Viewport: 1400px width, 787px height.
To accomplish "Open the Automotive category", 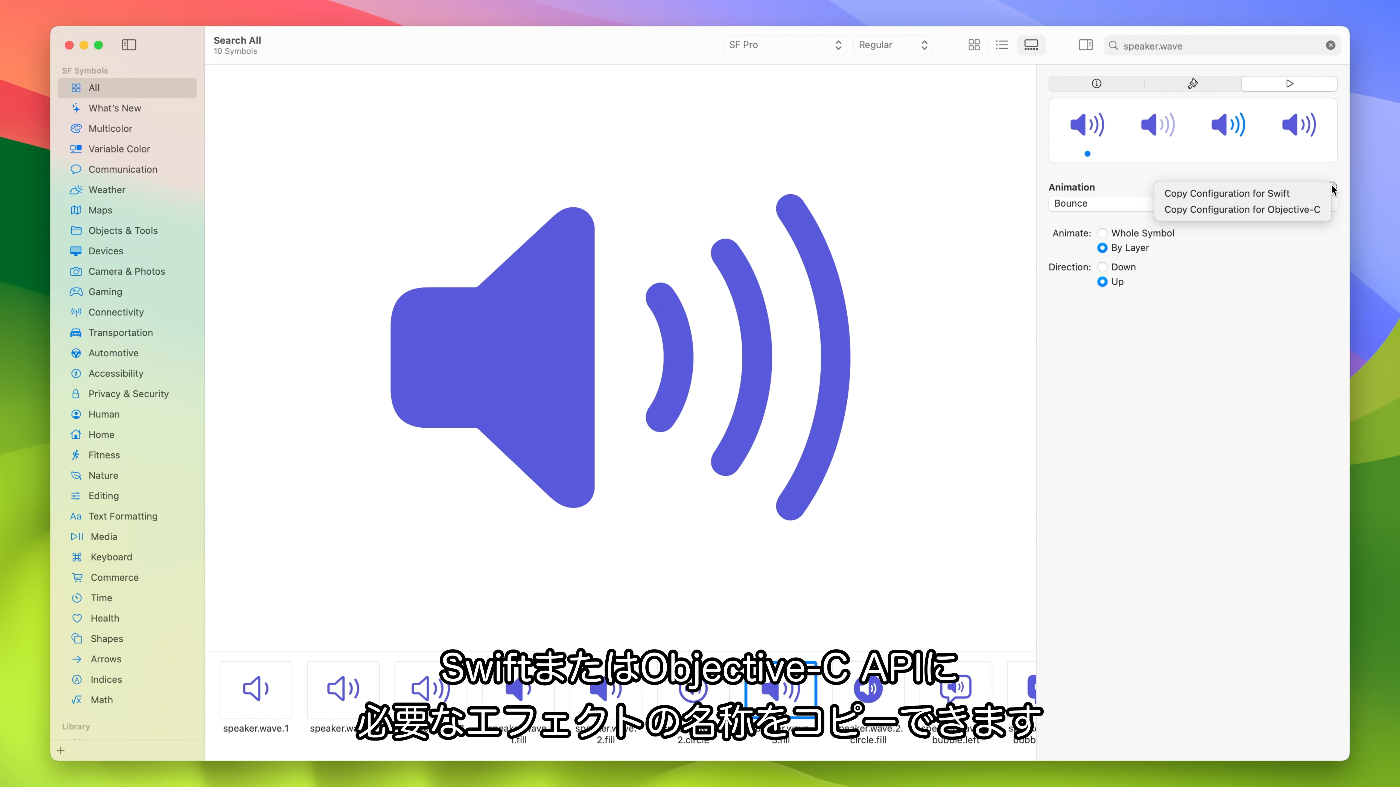I will tap(127, 353).
